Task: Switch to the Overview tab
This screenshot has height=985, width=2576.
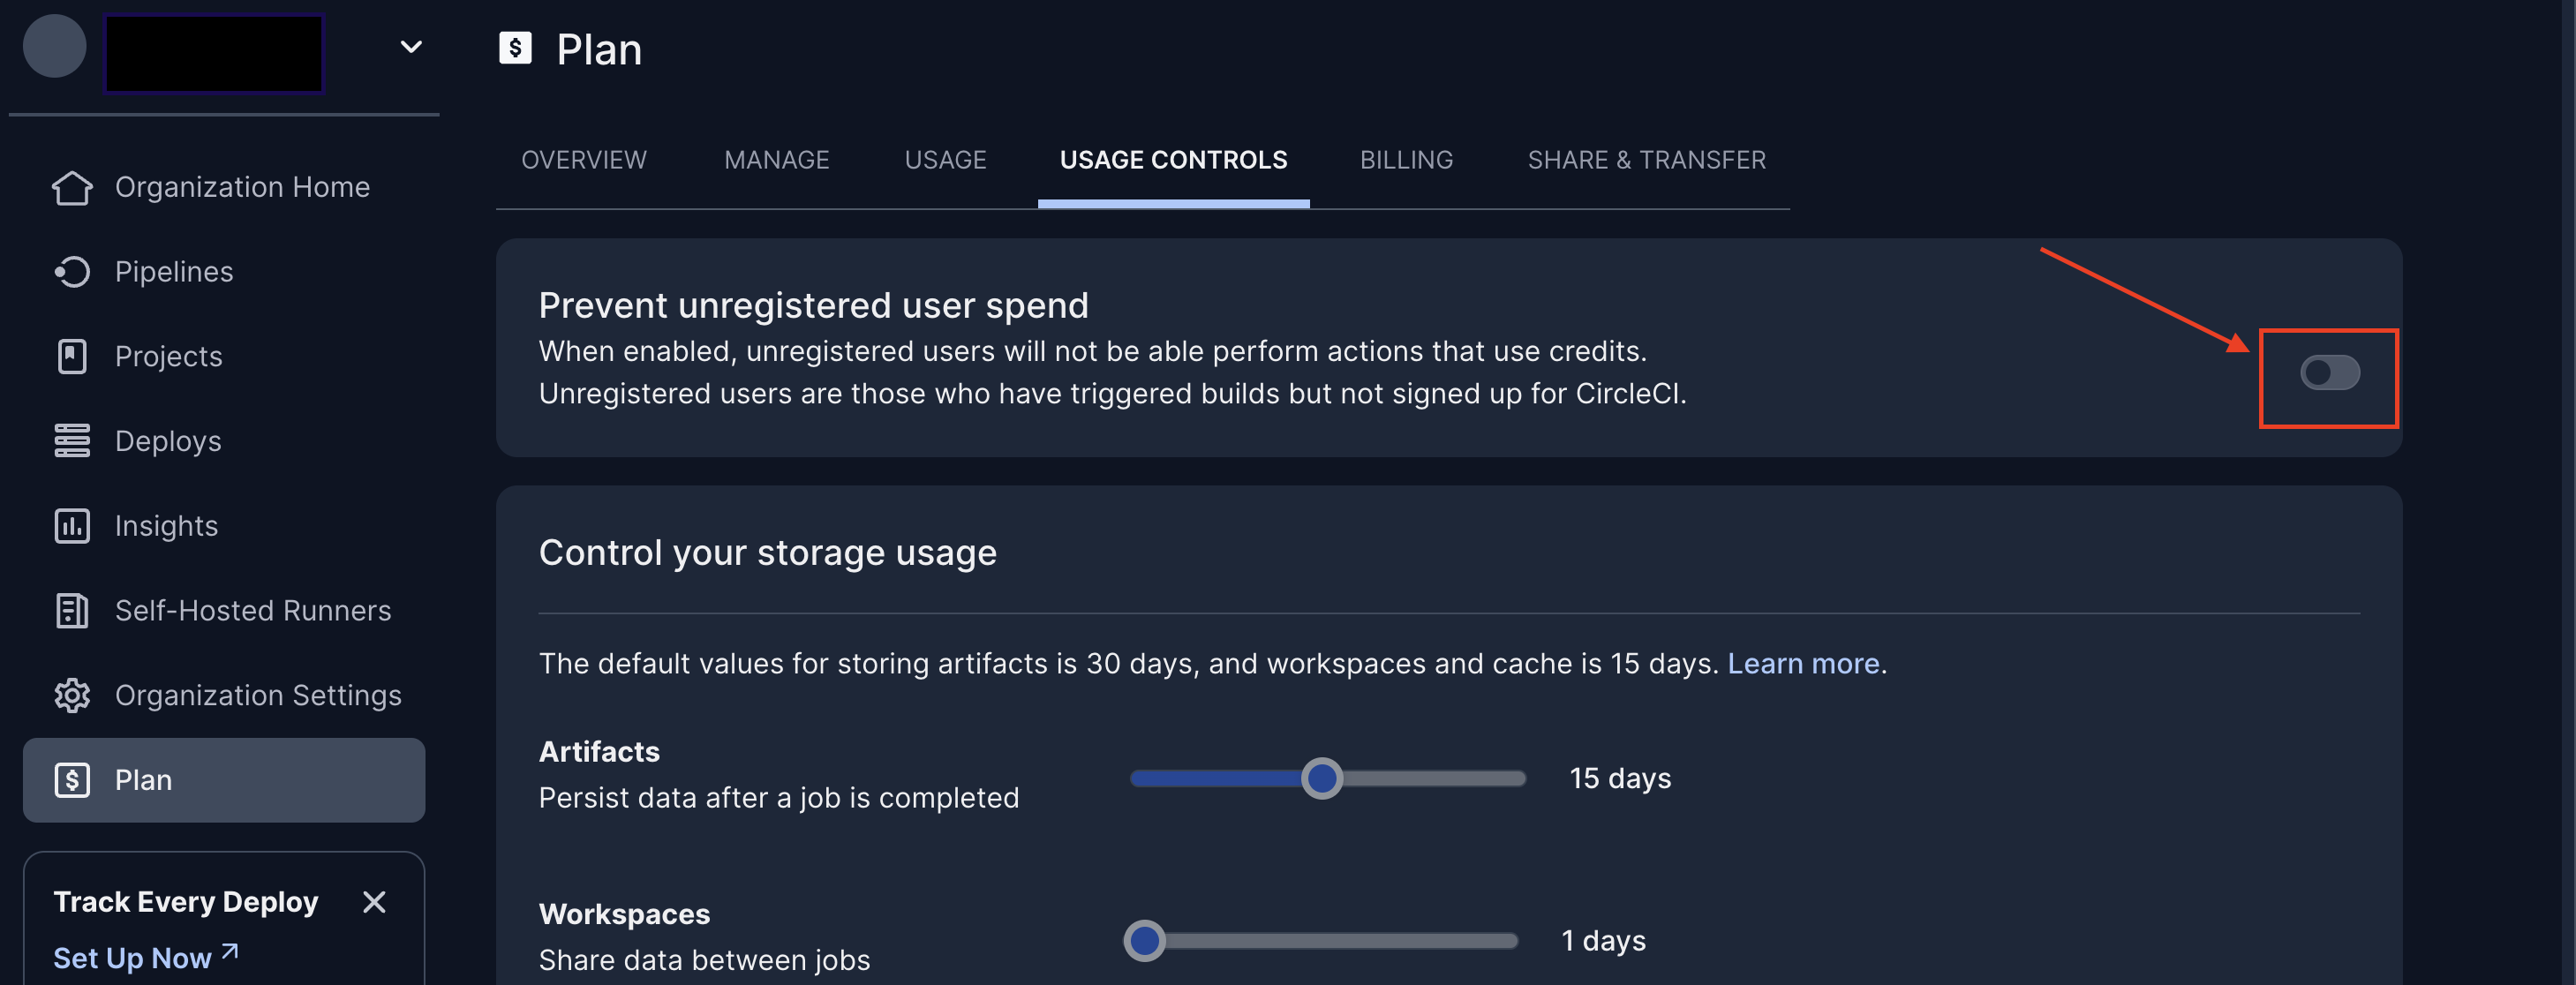Action: point(584,160)
